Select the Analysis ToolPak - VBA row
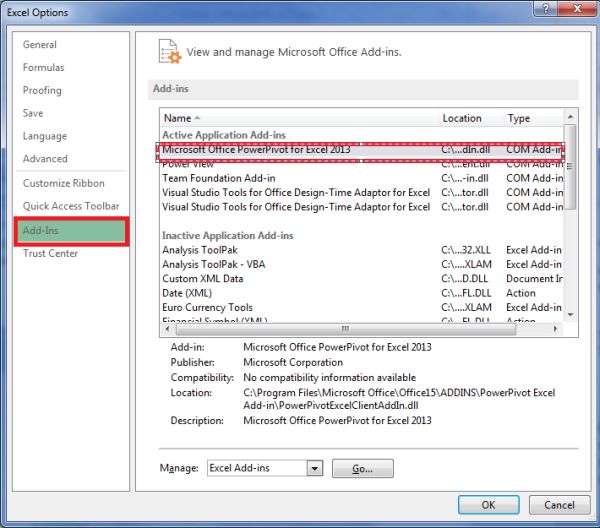 point(361,264)
